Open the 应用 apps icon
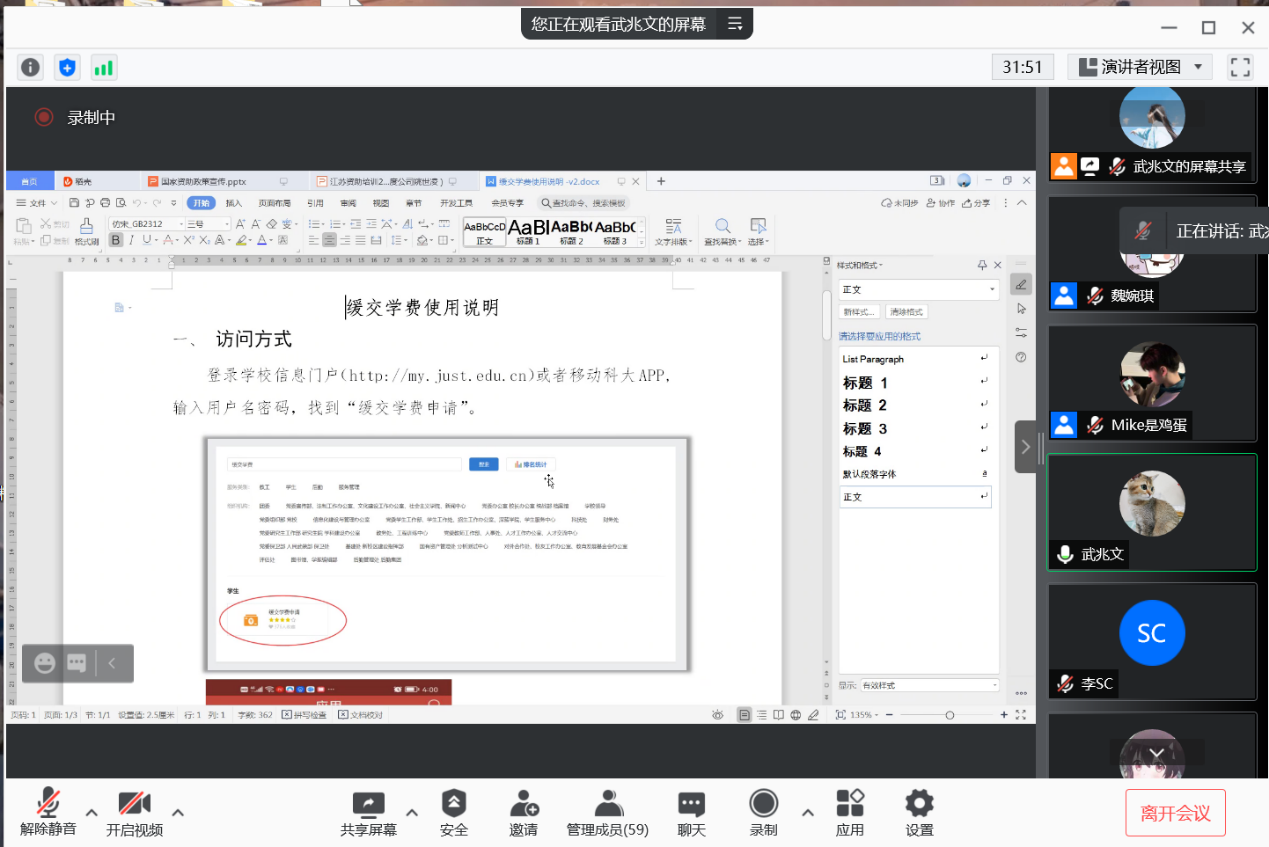The width and height of the screenshot is (1269, 847). [x=849, y=812]
